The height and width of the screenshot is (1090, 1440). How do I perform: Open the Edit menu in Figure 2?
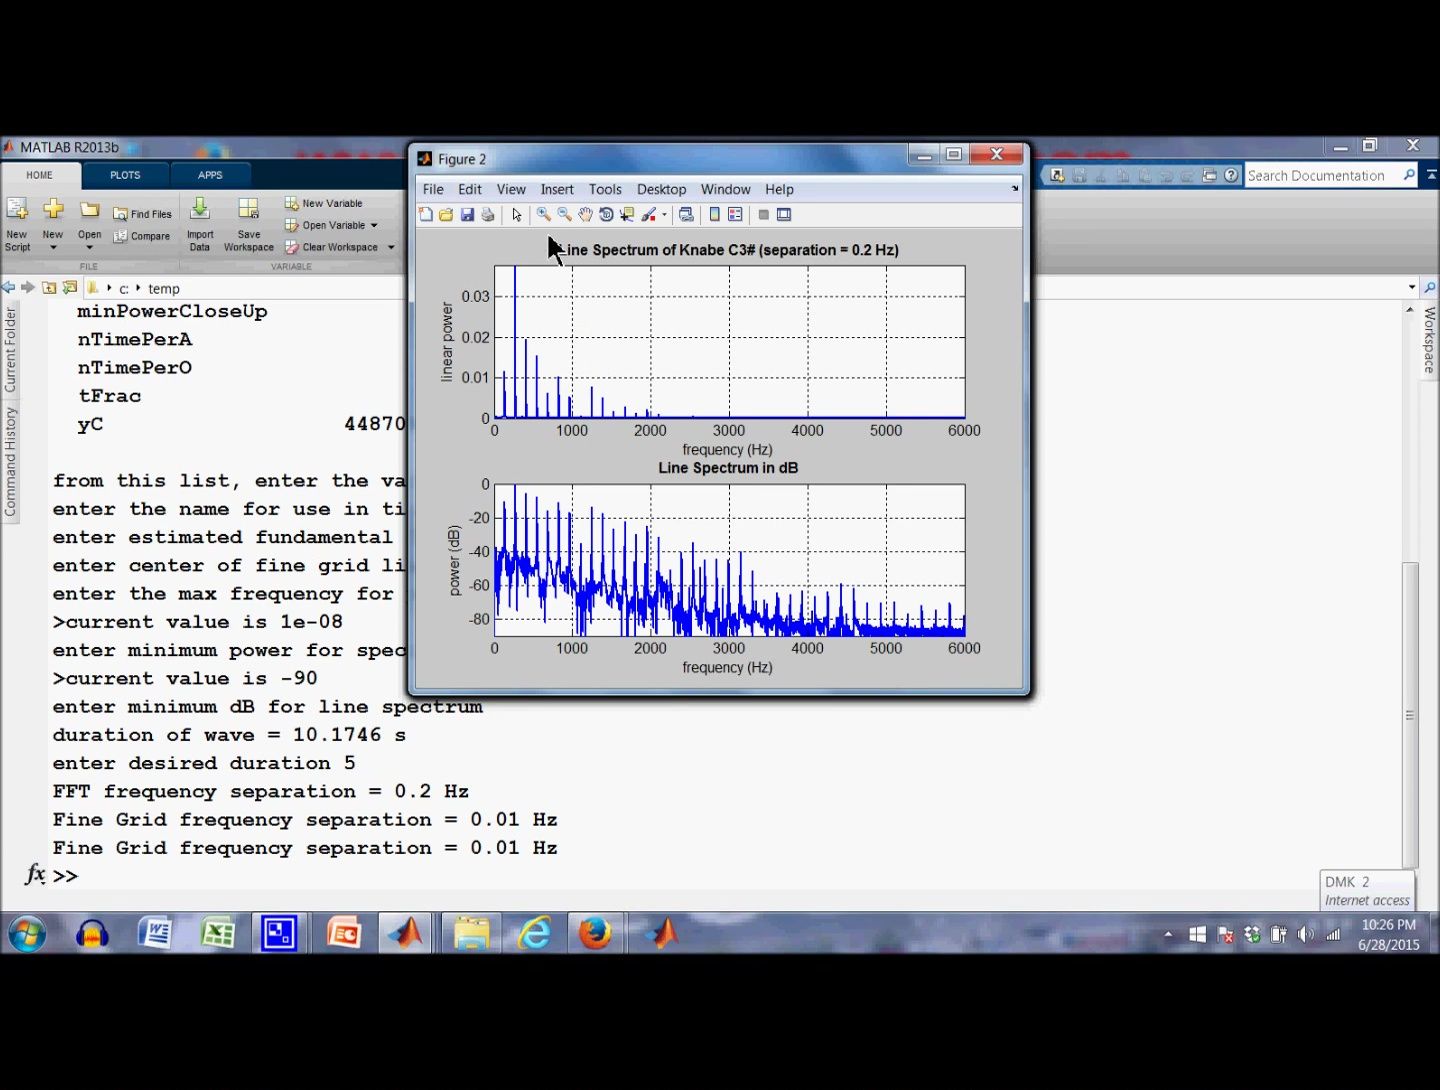tap(470, 189)
